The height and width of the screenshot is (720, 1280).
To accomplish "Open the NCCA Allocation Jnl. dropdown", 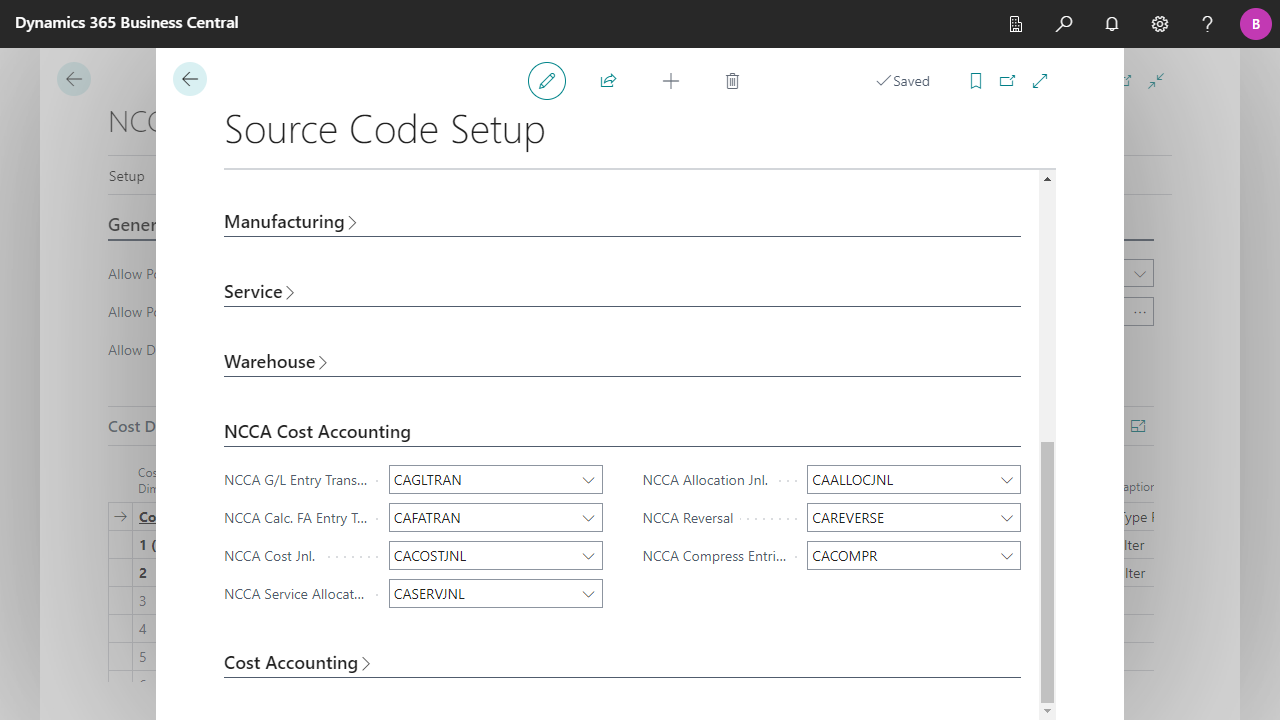I will [x=1007, y=480].
